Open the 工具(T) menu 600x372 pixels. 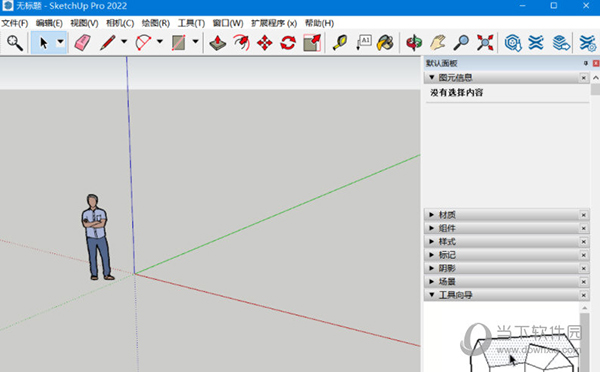pyautogui.click(x=191, y=23)
